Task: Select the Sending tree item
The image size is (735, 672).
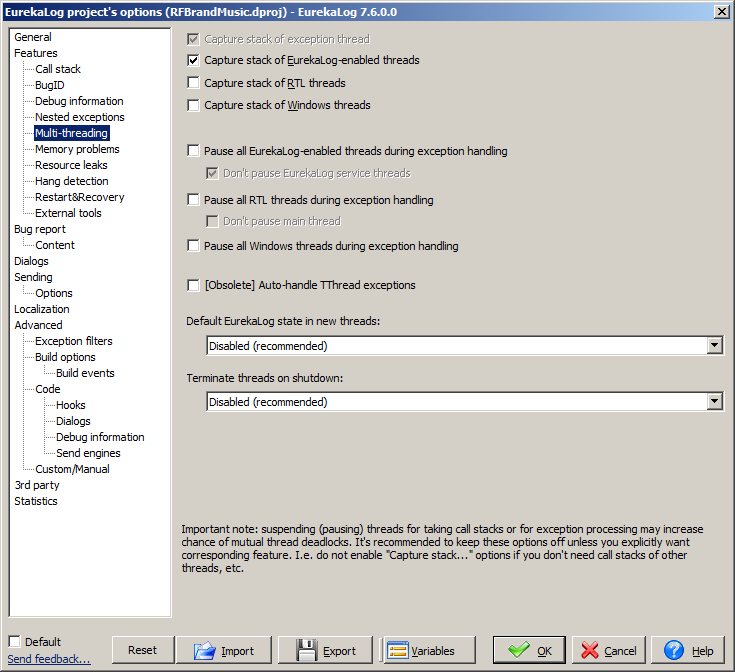Action: tap(33, 277)
